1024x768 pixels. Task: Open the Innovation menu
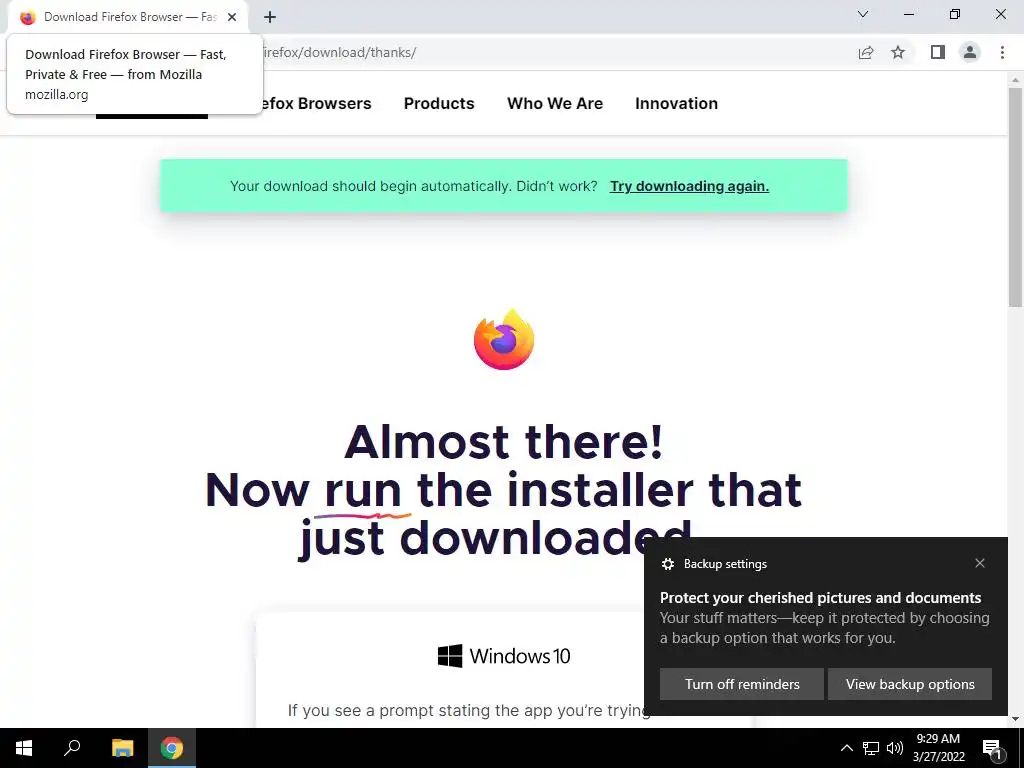point(677,103)
